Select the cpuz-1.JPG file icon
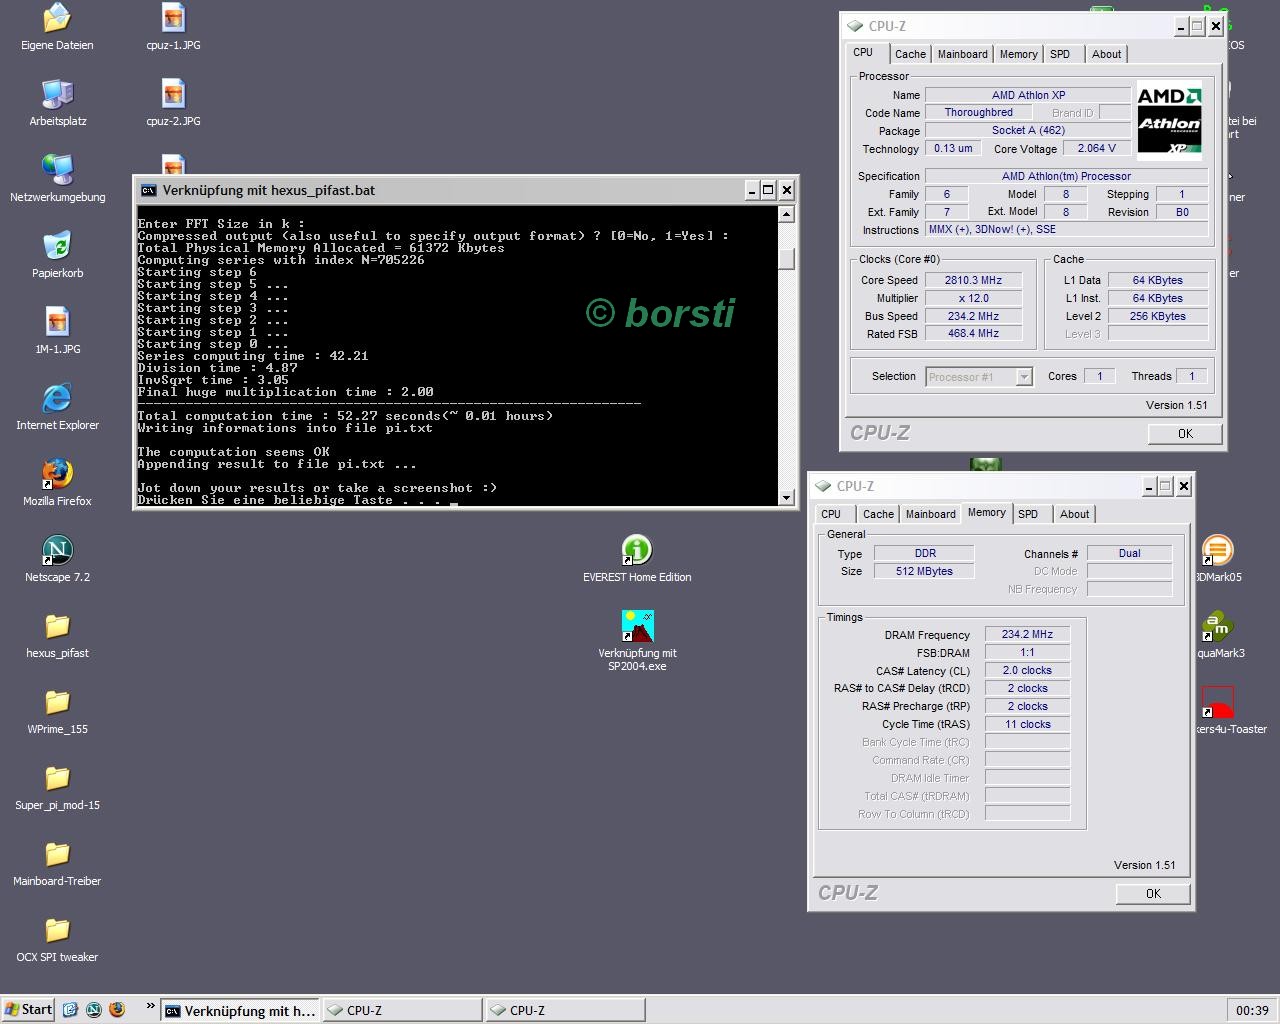The height and width of the screenshot is (1024, 1280). click(x=173, y=19)
